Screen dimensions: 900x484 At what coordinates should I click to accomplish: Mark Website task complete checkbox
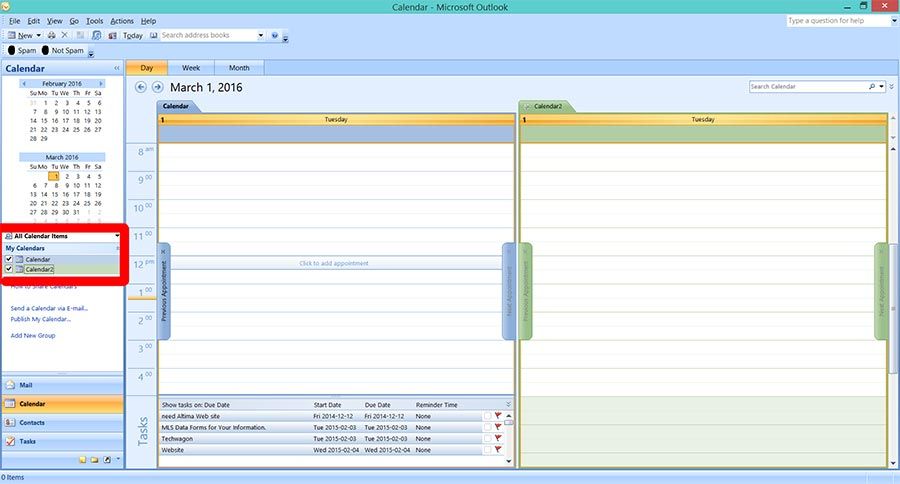[x=487, y=450]
